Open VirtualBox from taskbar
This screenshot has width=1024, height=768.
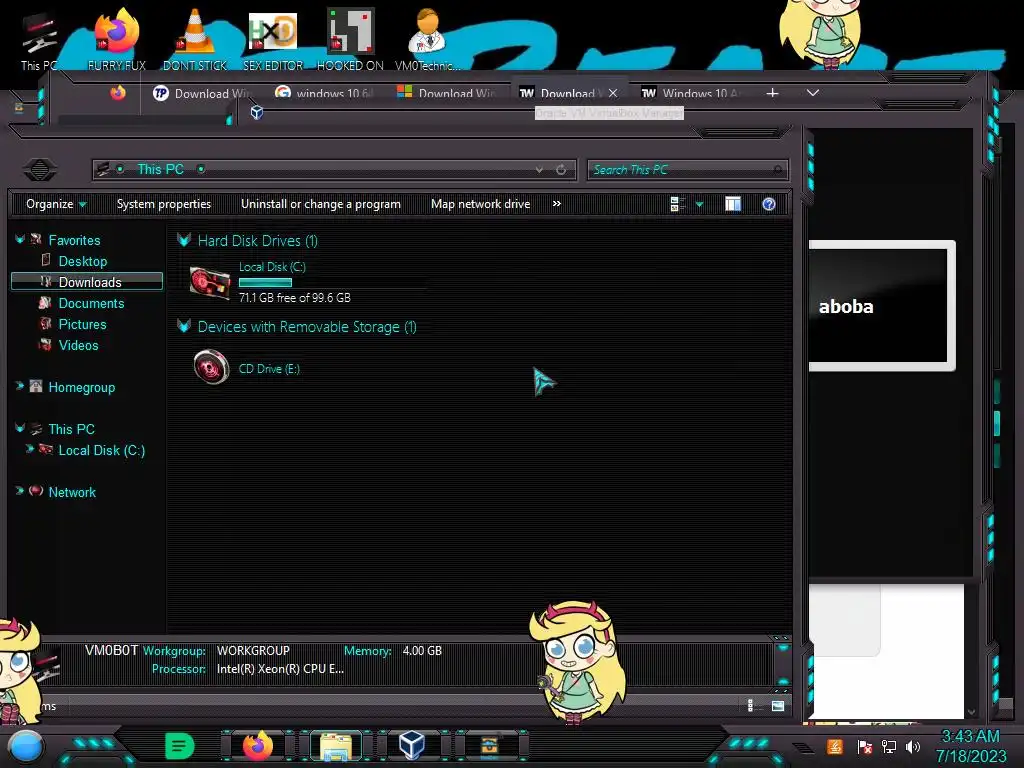click(411, 746)
